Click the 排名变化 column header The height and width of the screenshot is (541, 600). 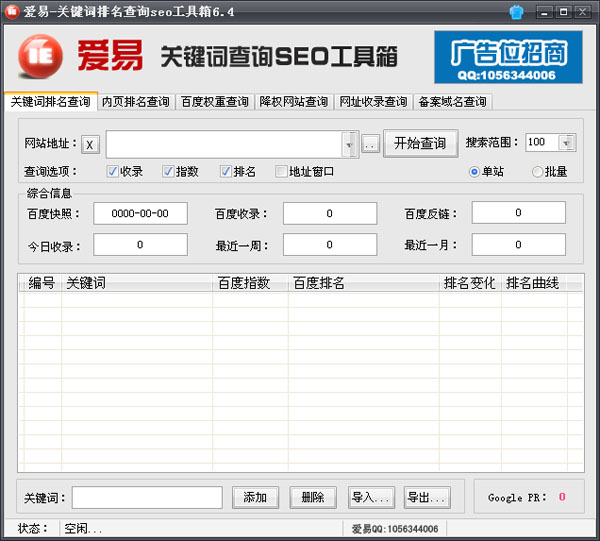click(470, 283)
